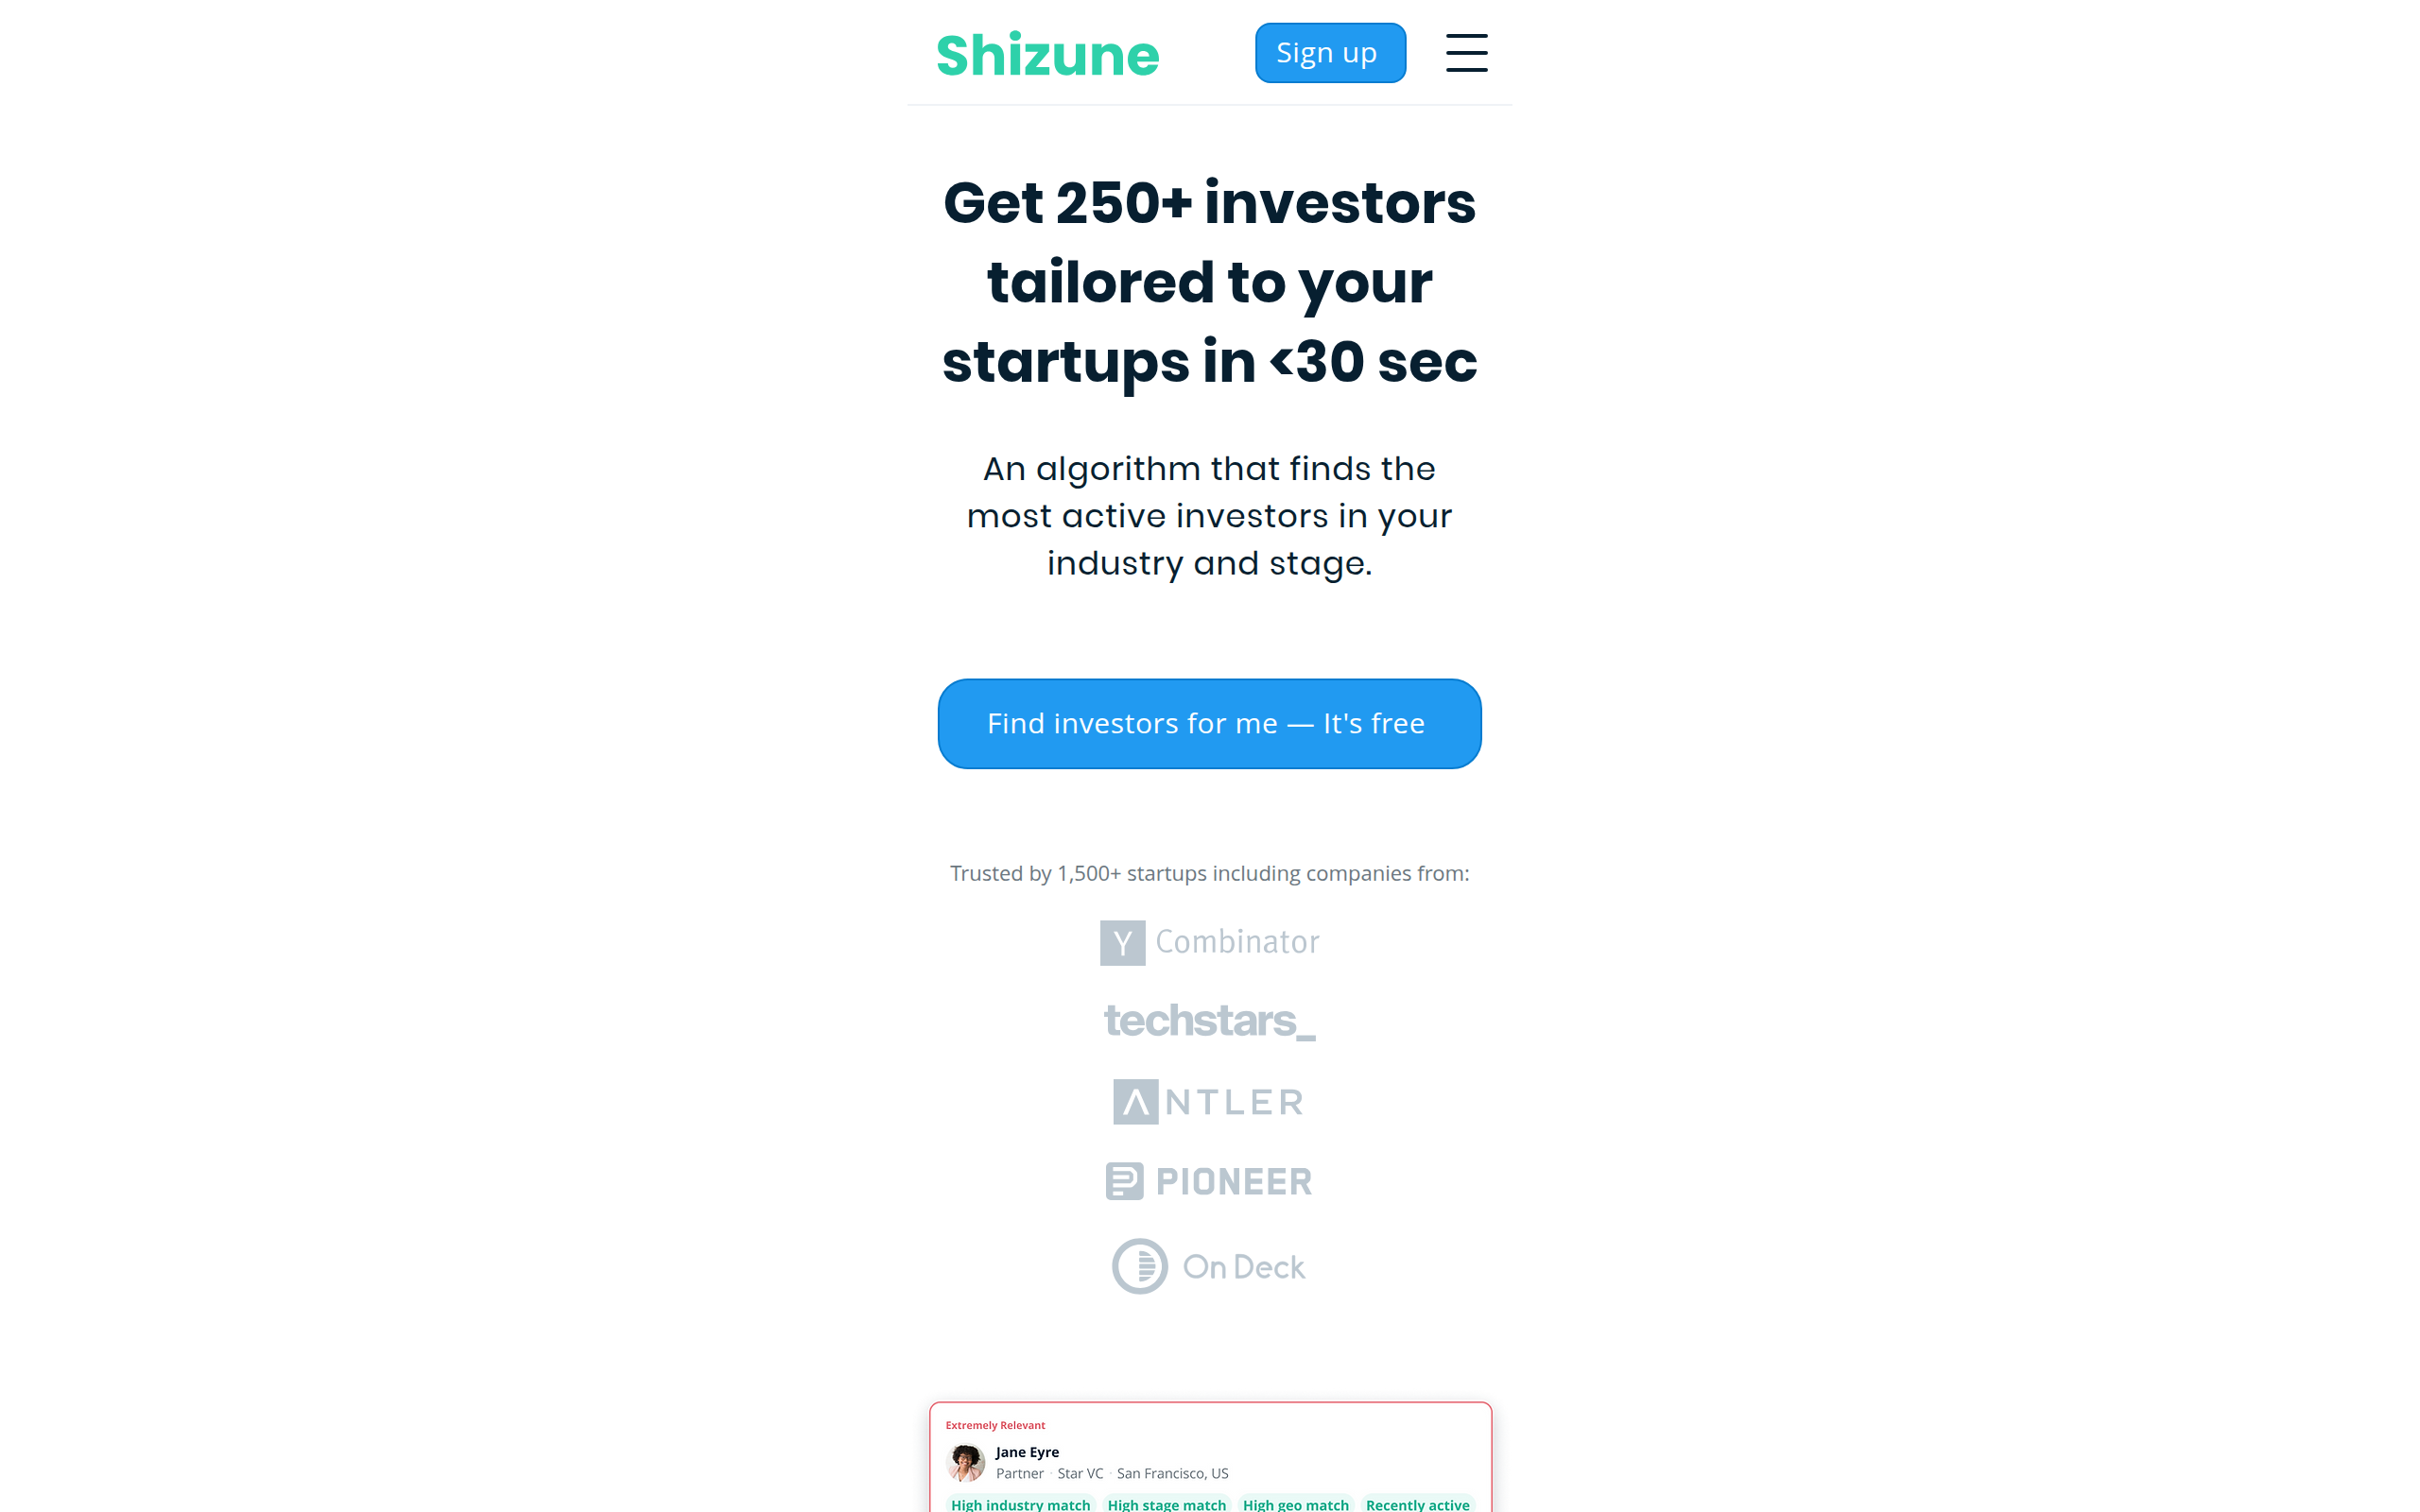Click the NTLER wordmark text
Viewport: 2420px width, 1512px height.
pyautogui.click(x=1234, y=1102)
